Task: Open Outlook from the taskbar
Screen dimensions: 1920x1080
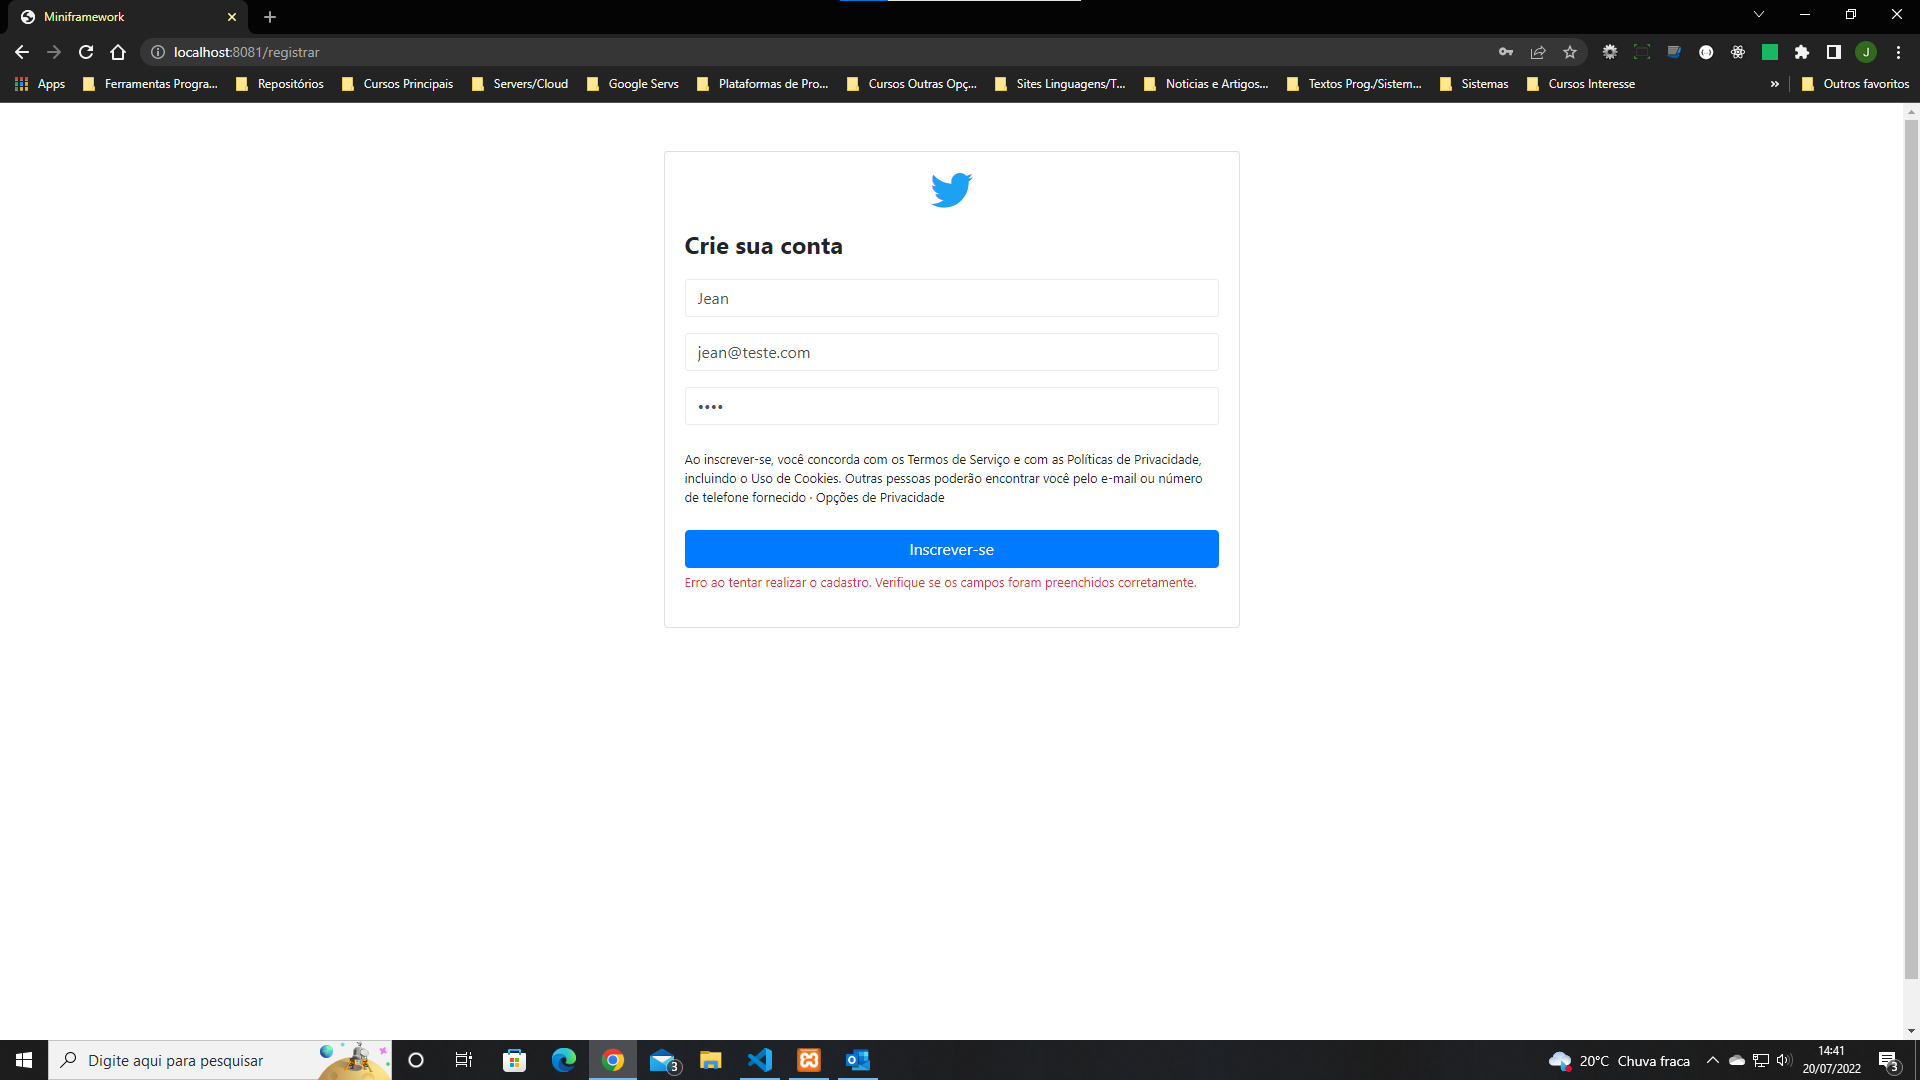Action: tap(858, 1060)
